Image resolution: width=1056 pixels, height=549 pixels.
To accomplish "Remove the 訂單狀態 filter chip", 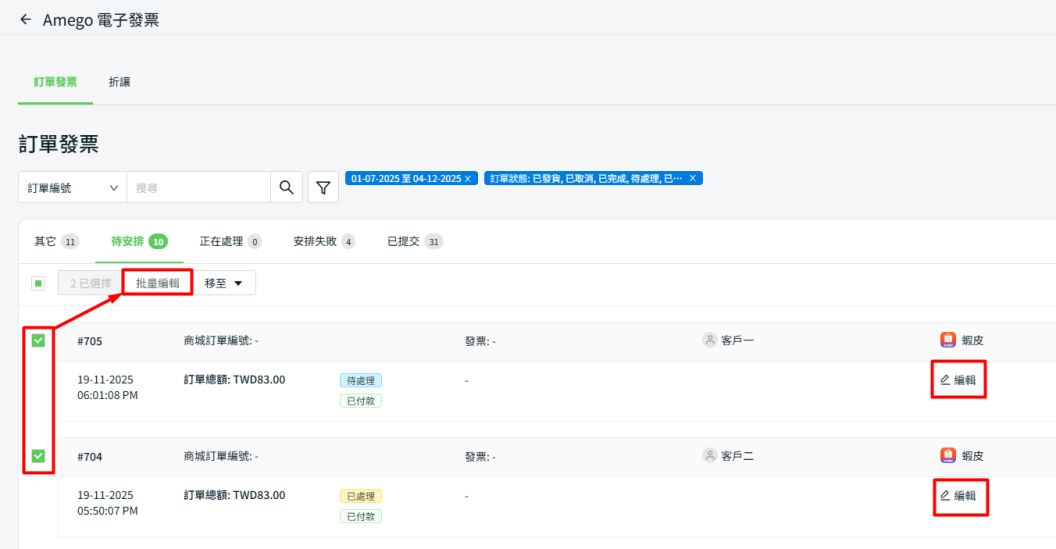I will pyautogui.click(x=693, y=178).
